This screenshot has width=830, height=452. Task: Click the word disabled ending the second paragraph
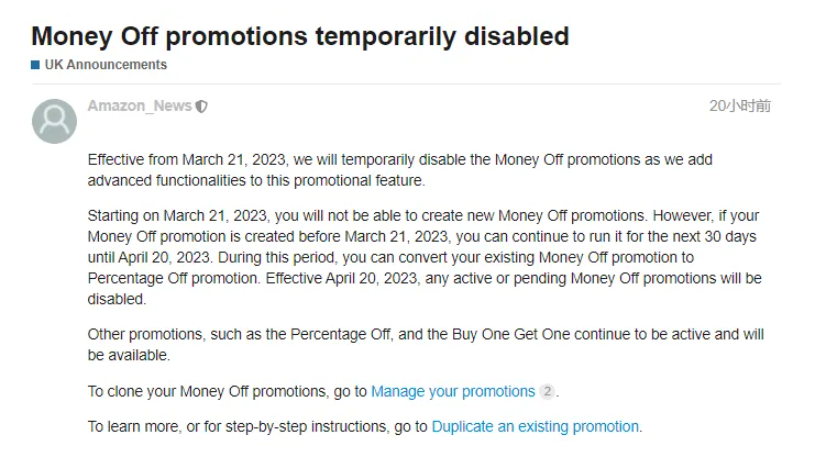point(116,299)
